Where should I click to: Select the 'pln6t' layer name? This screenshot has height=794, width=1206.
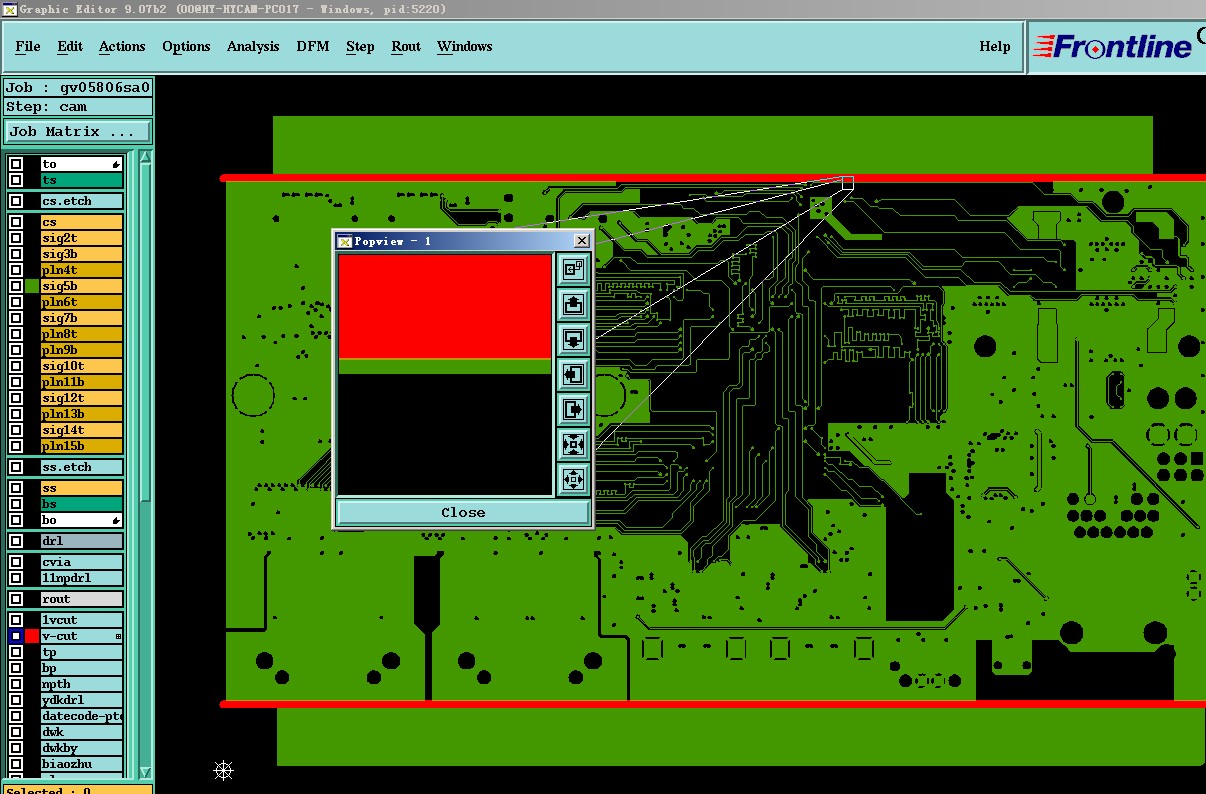click(x=82, y=302)
